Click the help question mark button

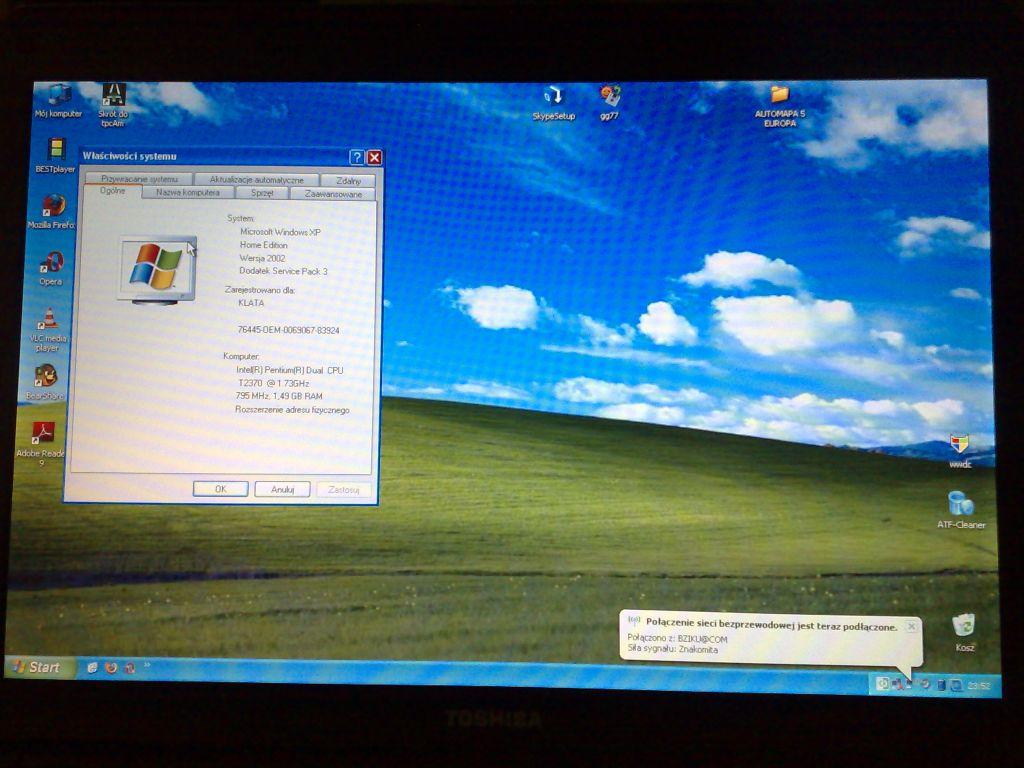pos(357,157)
